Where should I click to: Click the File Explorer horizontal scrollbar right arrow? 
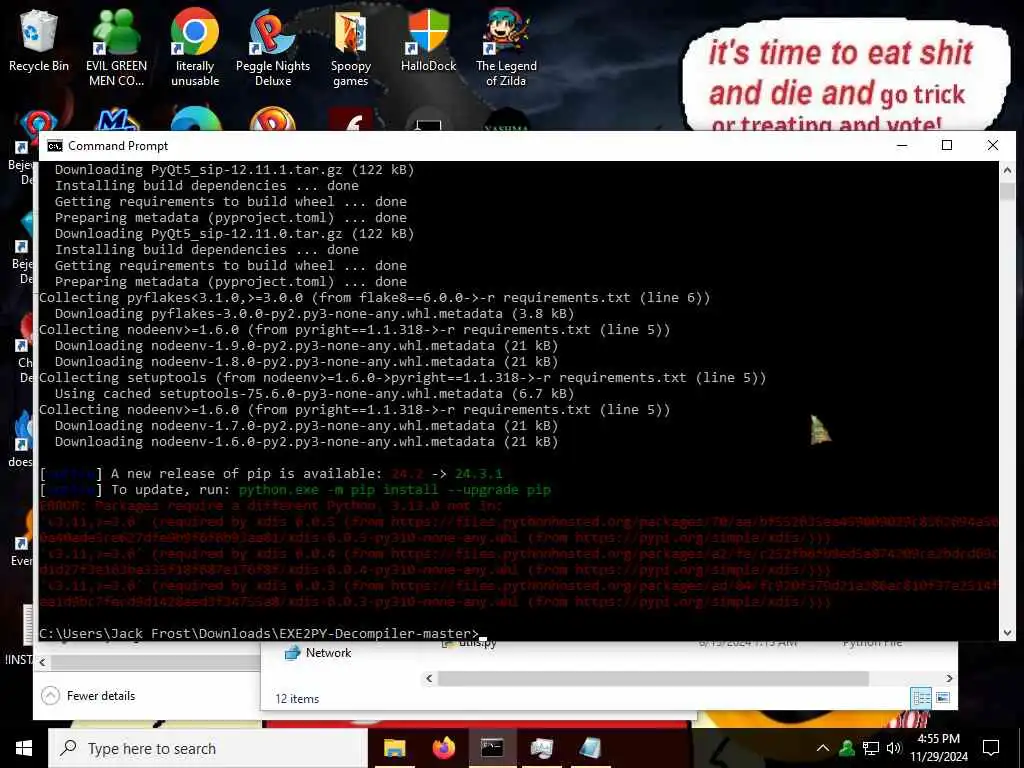coord(949,679)
